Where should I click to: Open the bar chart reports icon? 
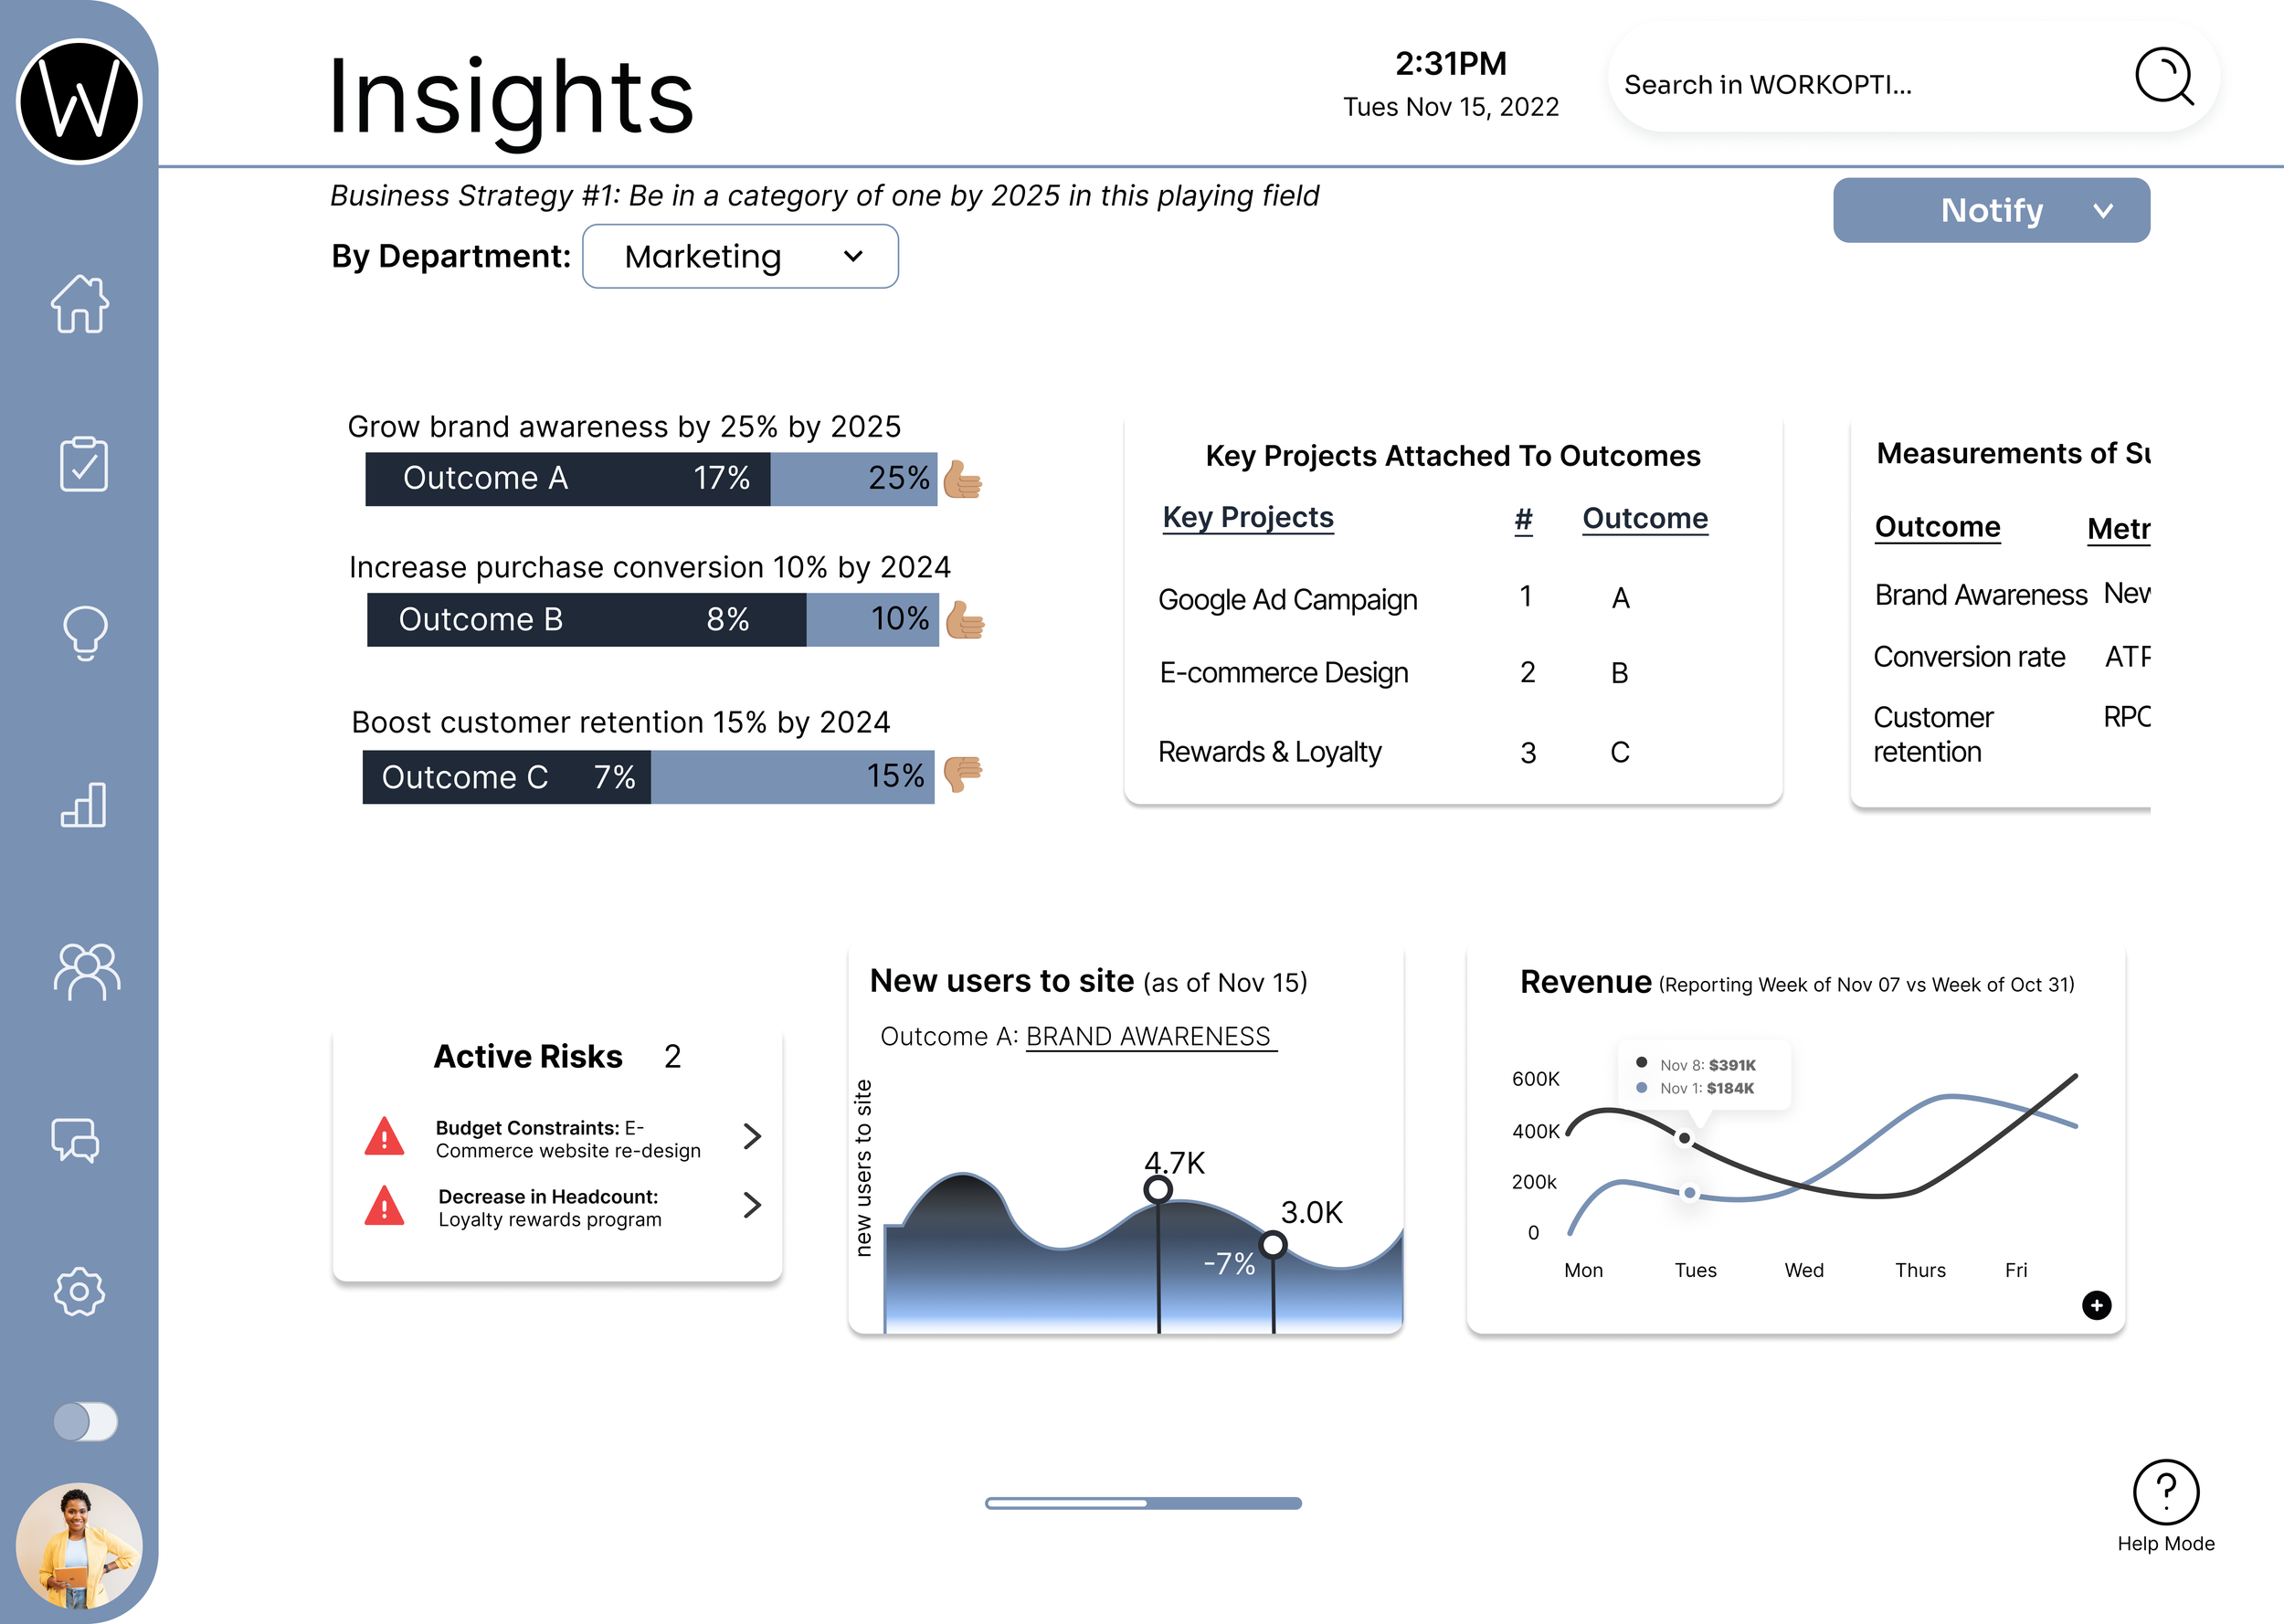click(83, 805)
